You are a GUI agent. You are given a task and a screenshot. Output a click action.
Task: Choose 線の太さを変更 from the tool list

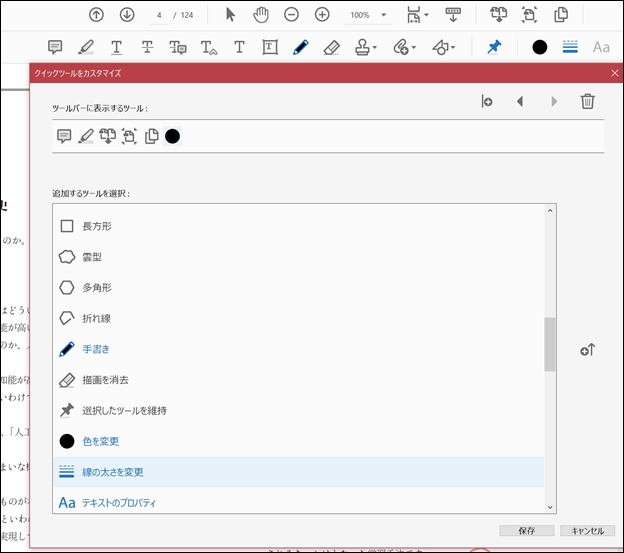(298, 472)
